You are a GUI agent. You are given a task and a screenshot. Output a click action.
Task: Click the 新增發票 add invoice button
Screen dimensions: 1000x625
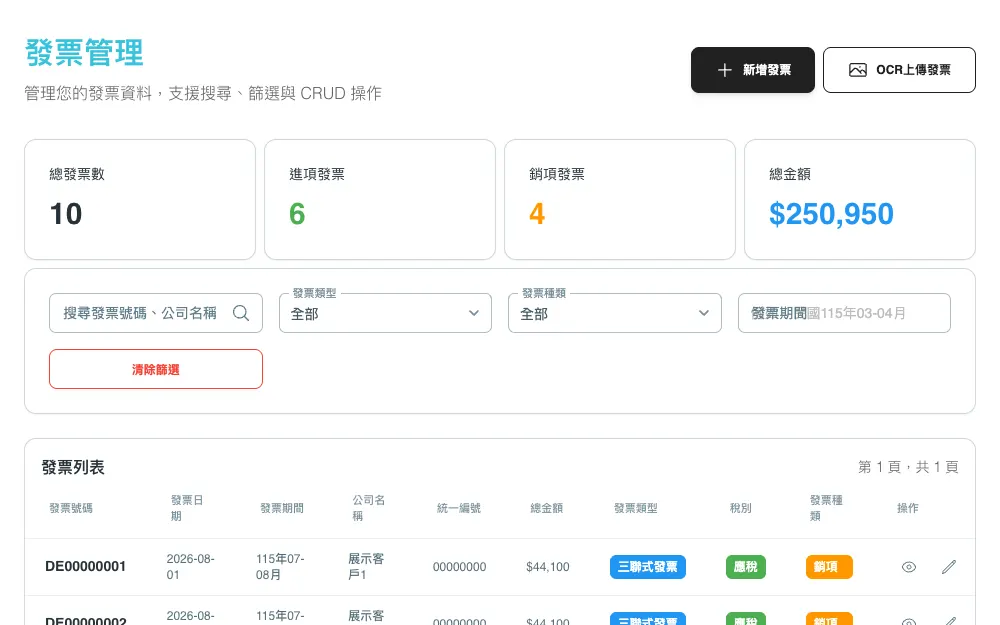[753, 70]
